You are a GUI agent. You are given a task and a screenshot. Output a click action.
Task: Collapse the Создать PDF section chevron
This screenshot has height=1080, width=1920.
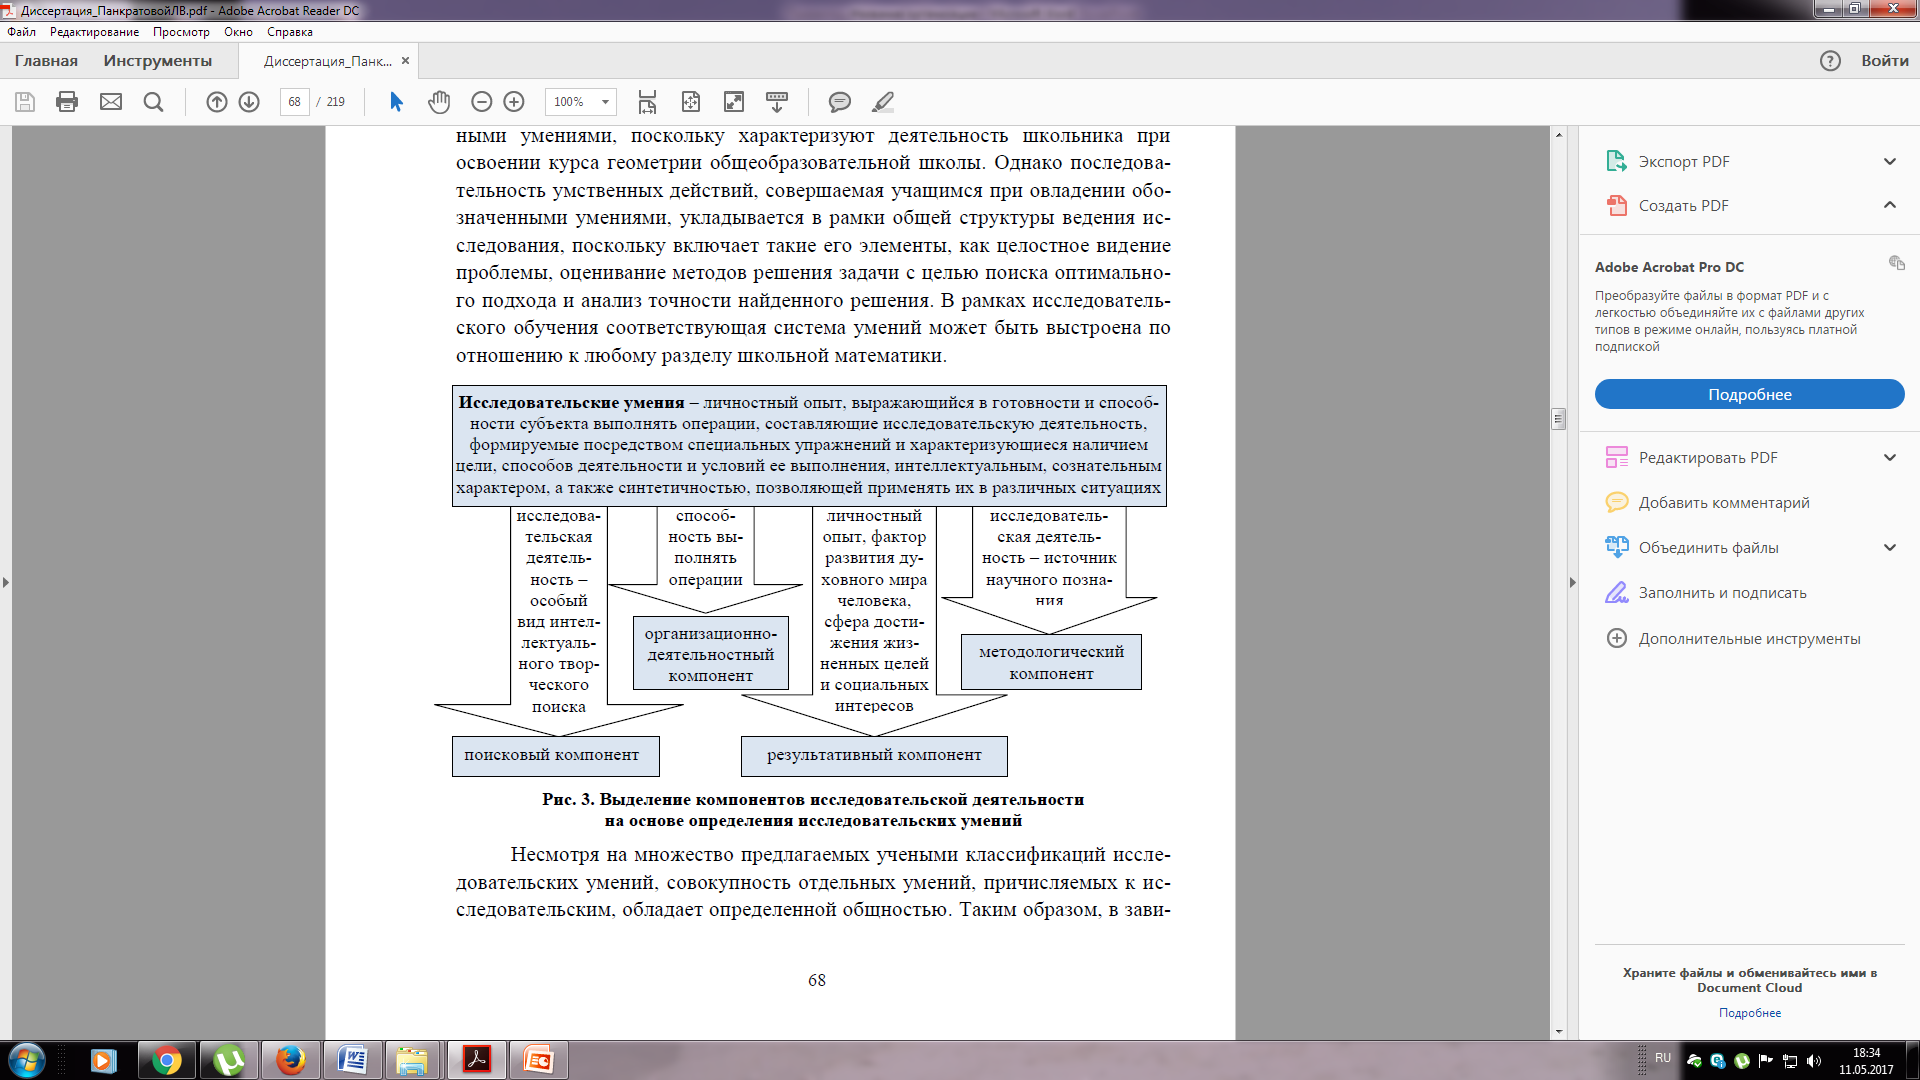pos(1890,205)
